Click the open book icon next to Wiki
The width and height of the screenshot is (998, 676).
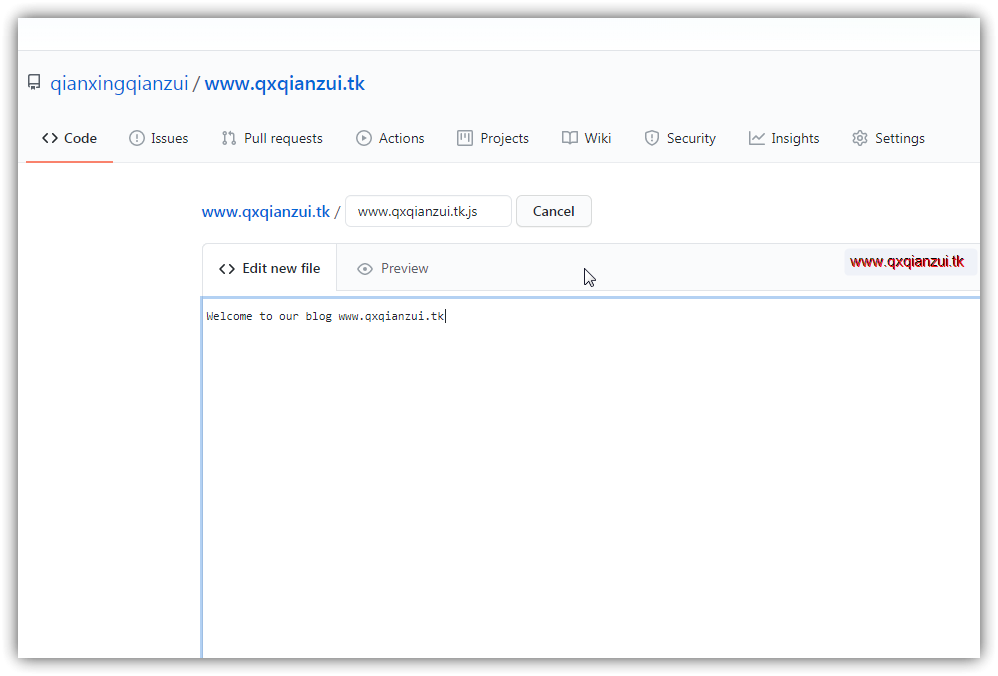point(570,138)
